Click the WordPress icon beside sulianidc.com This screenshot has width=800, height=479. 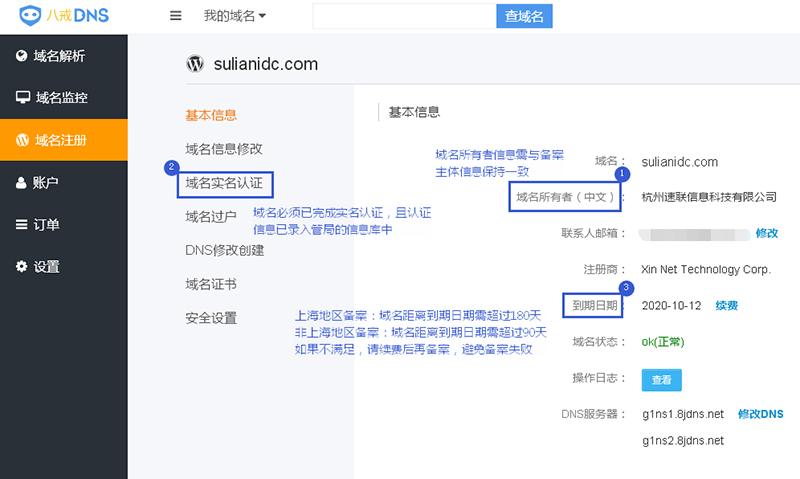[x=195, y=64]
